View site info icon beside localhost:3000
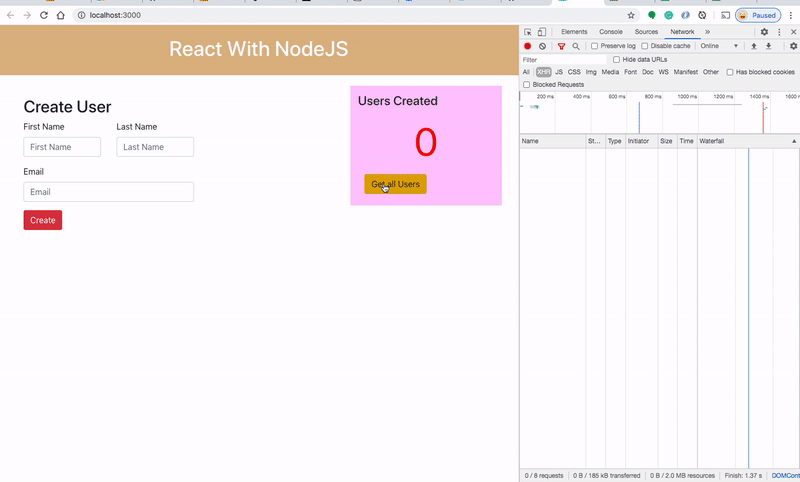This screenshot has height=482, width=800. pos(81,15)
